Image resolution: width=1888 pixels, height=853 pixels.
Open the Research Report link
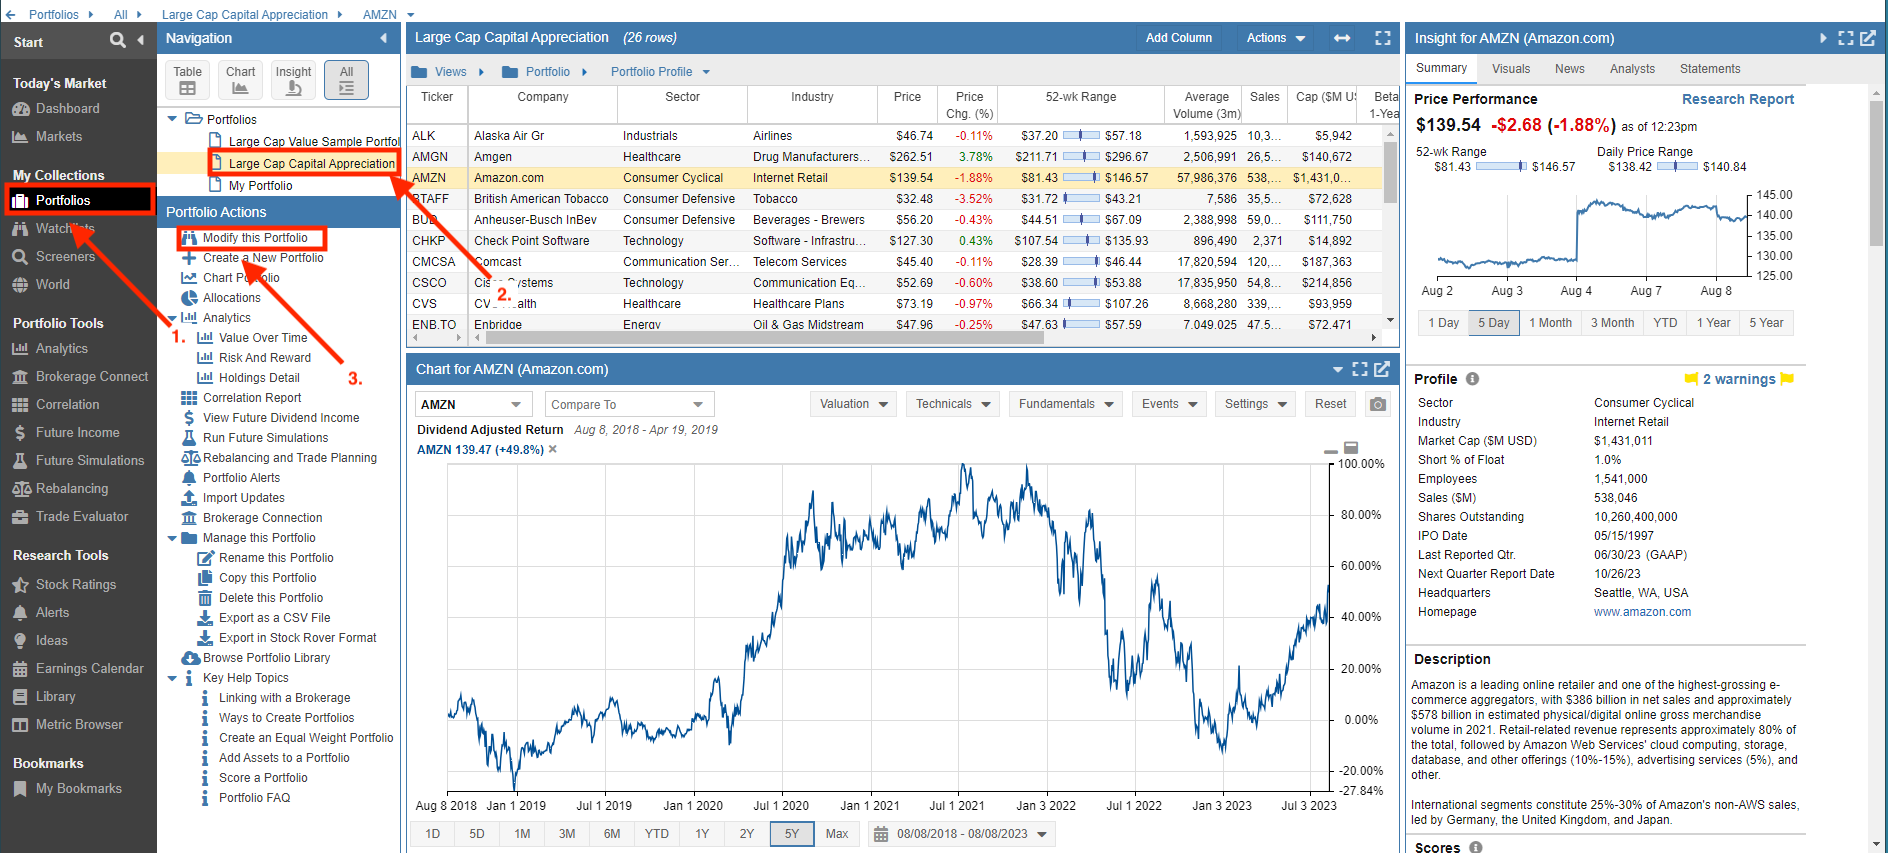[1737, 99]
